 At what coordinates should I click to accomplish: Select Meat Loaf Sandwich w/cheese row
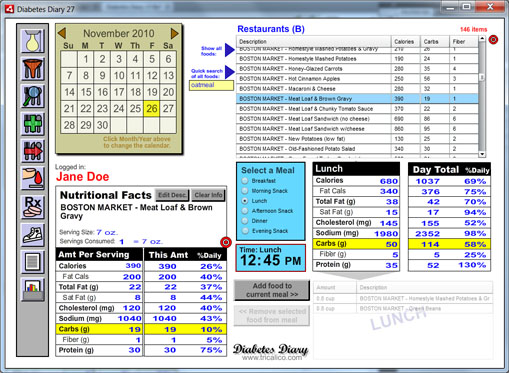pos(357,129)
